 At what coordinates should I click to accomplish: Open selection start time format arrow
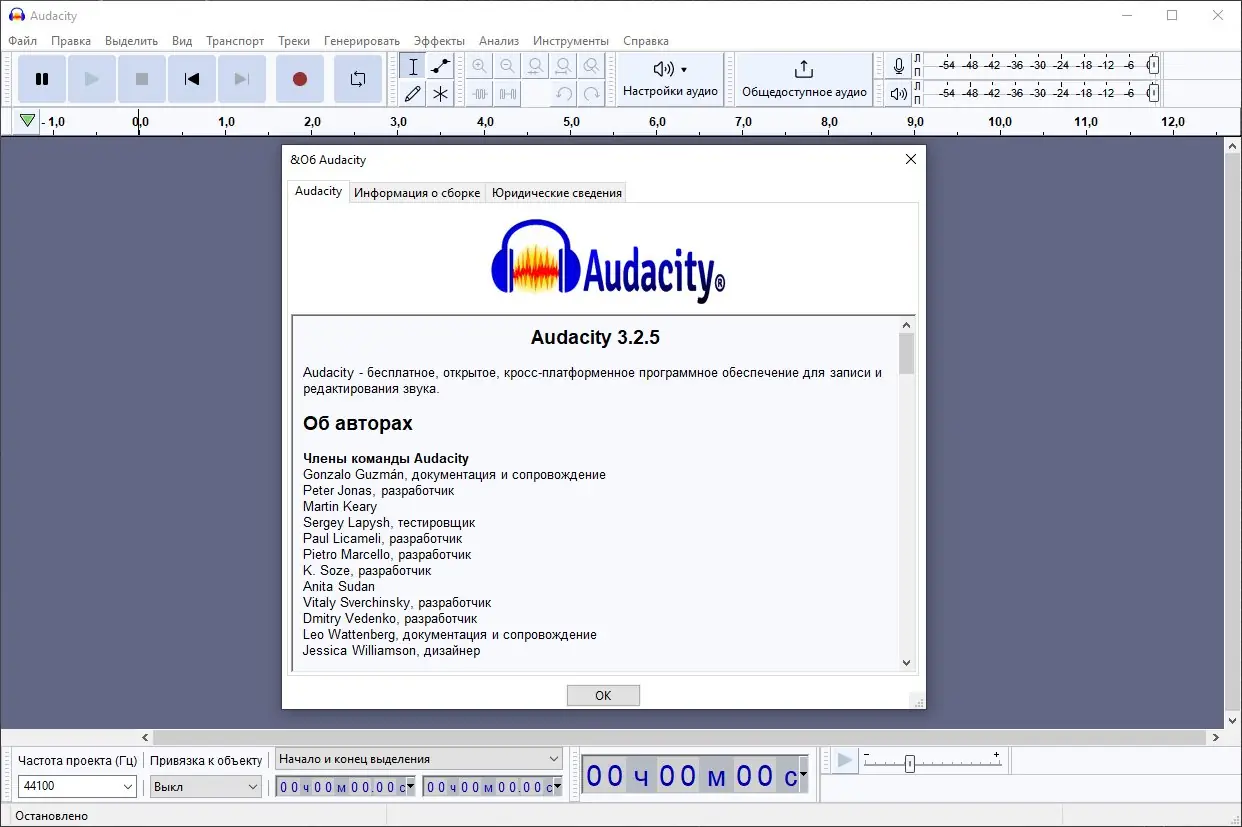point(410,787)
